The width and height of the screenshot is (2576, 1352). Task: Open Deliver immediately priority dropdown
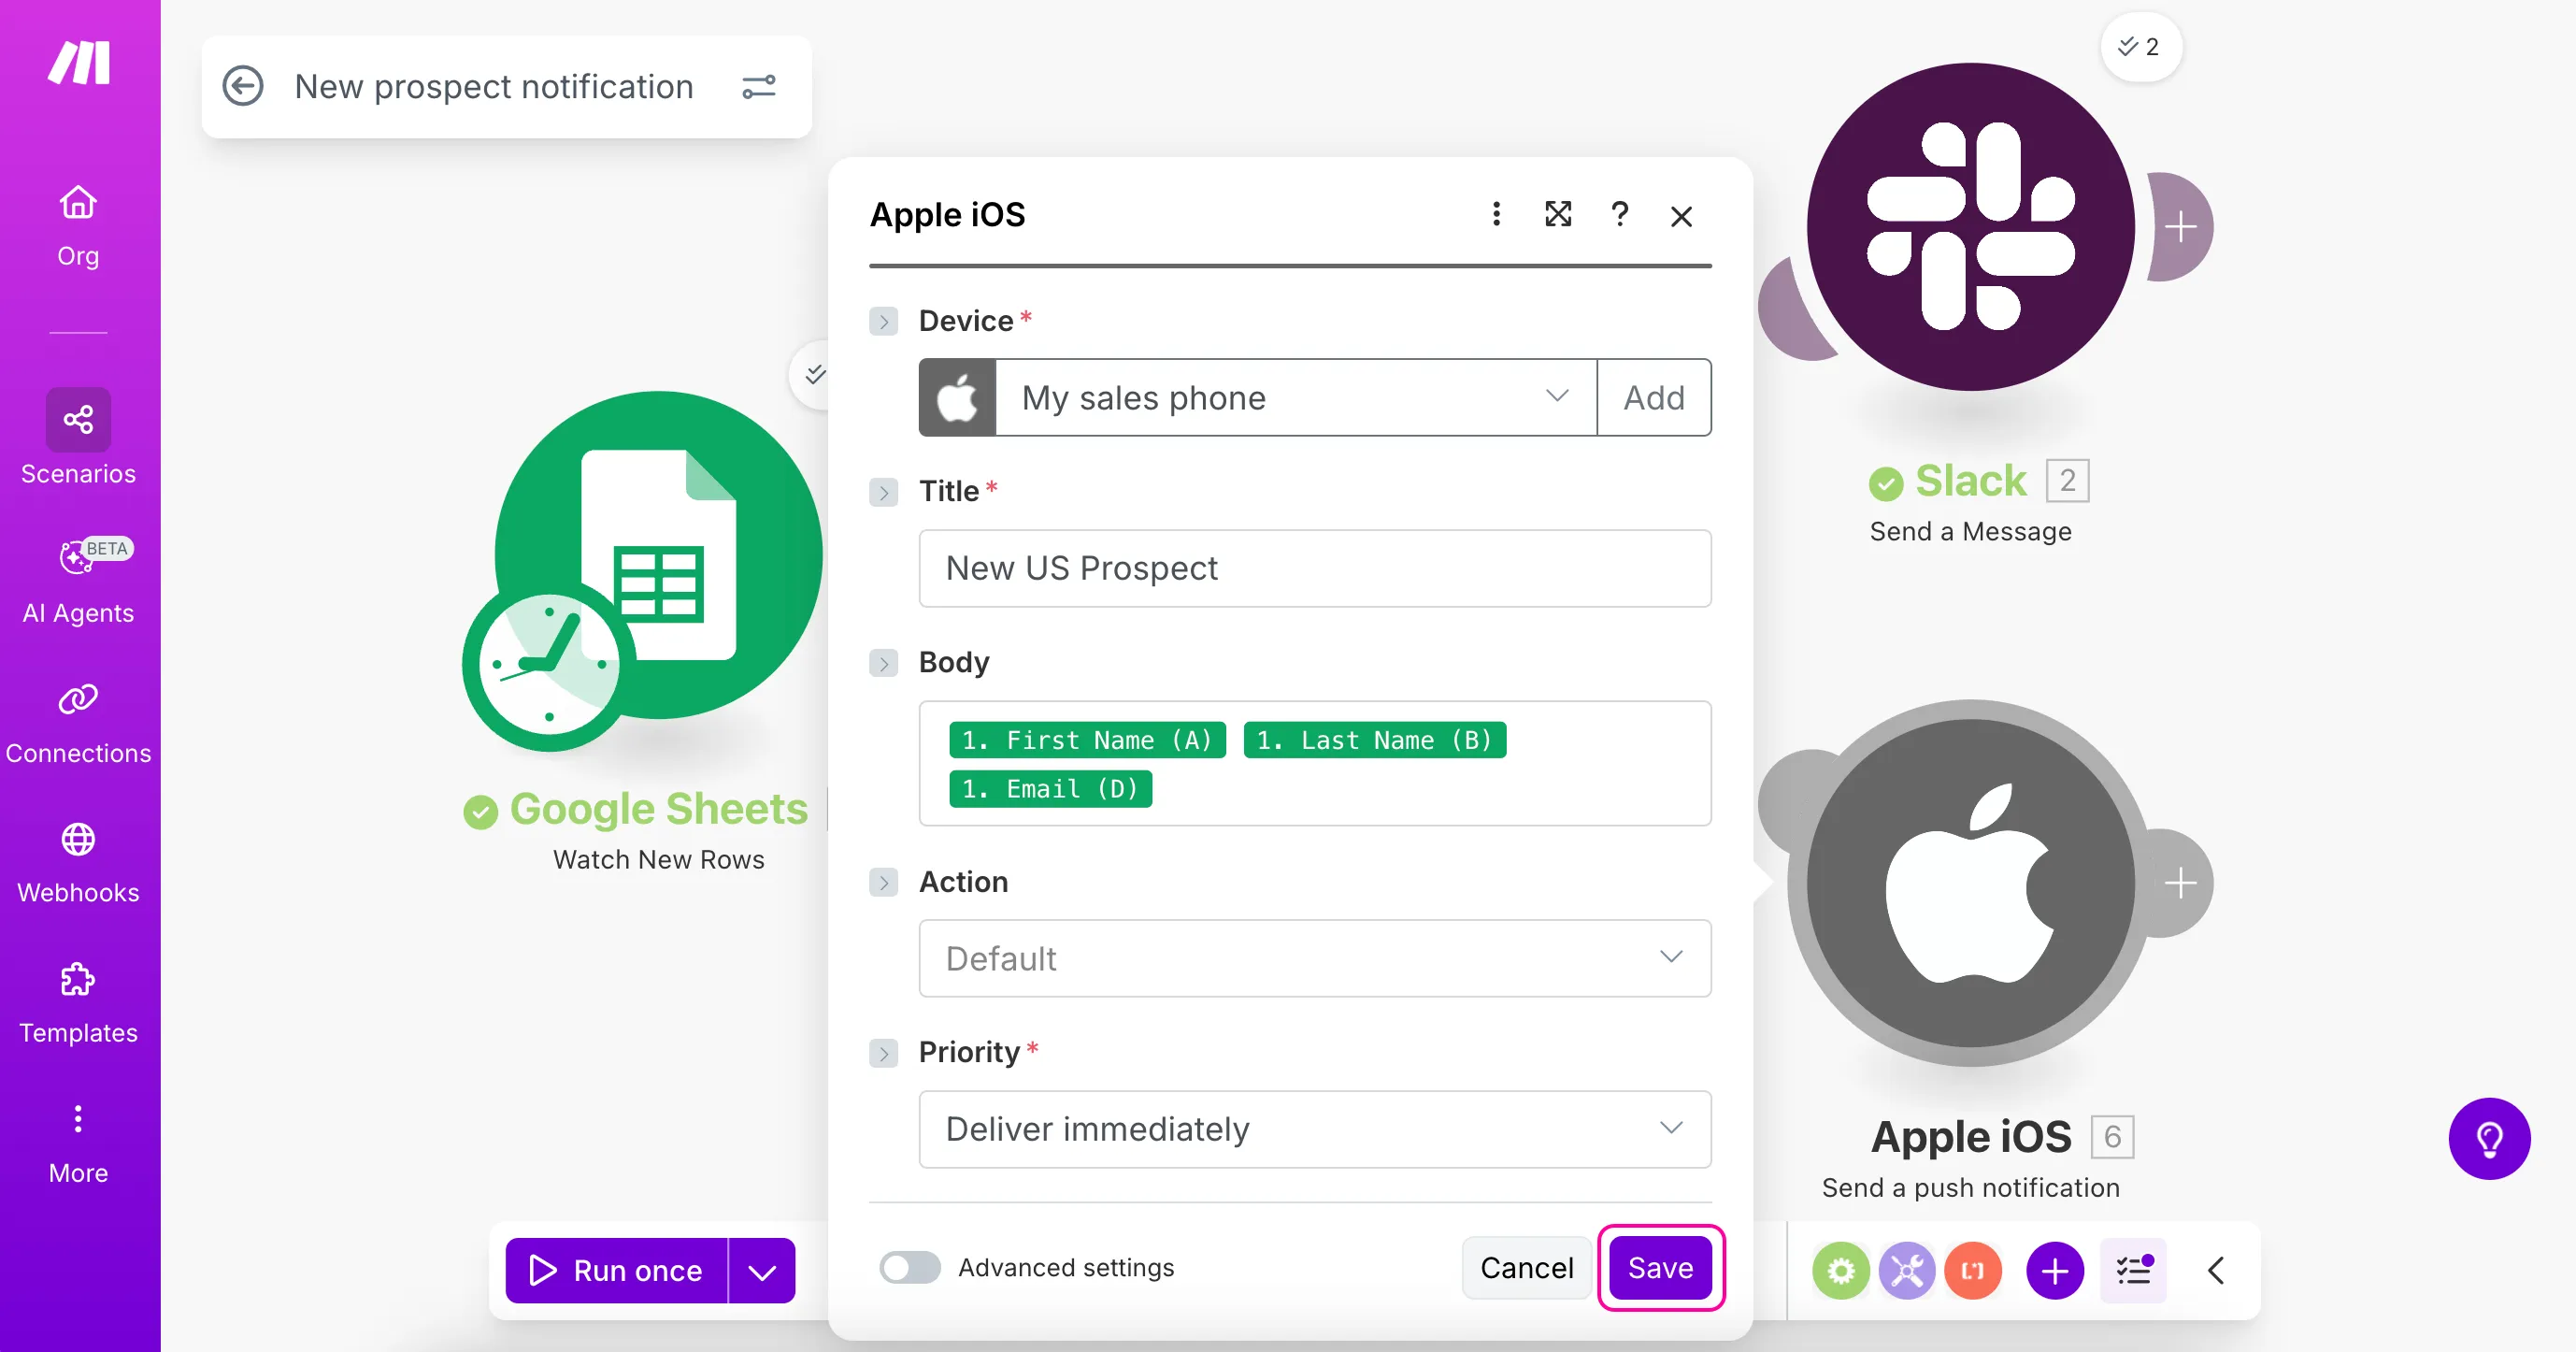(x=1315, y=1129)
